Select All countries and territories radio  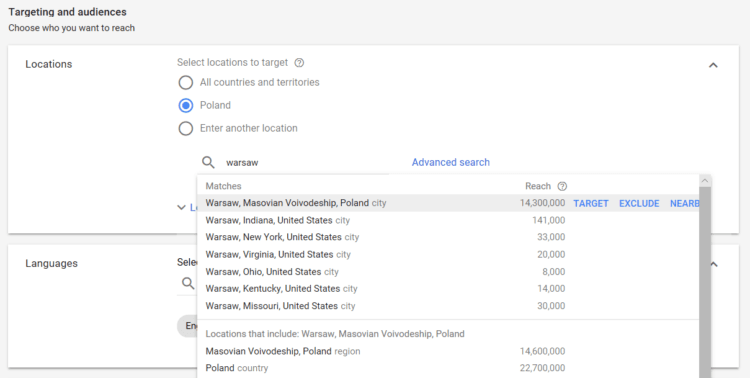[x=186, y=82]
